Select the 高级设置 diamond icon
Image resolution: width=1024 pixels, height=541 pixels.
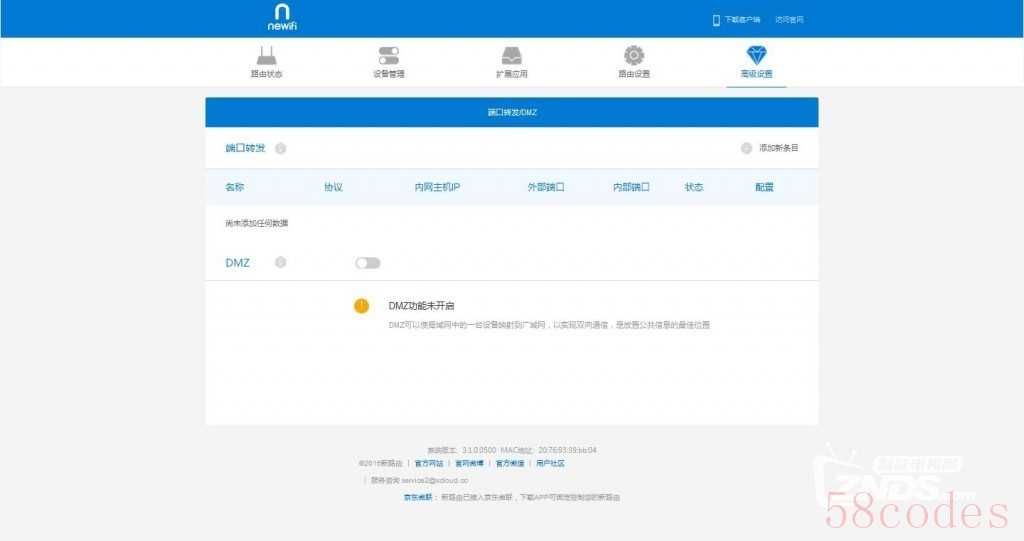tap(756, 55)
